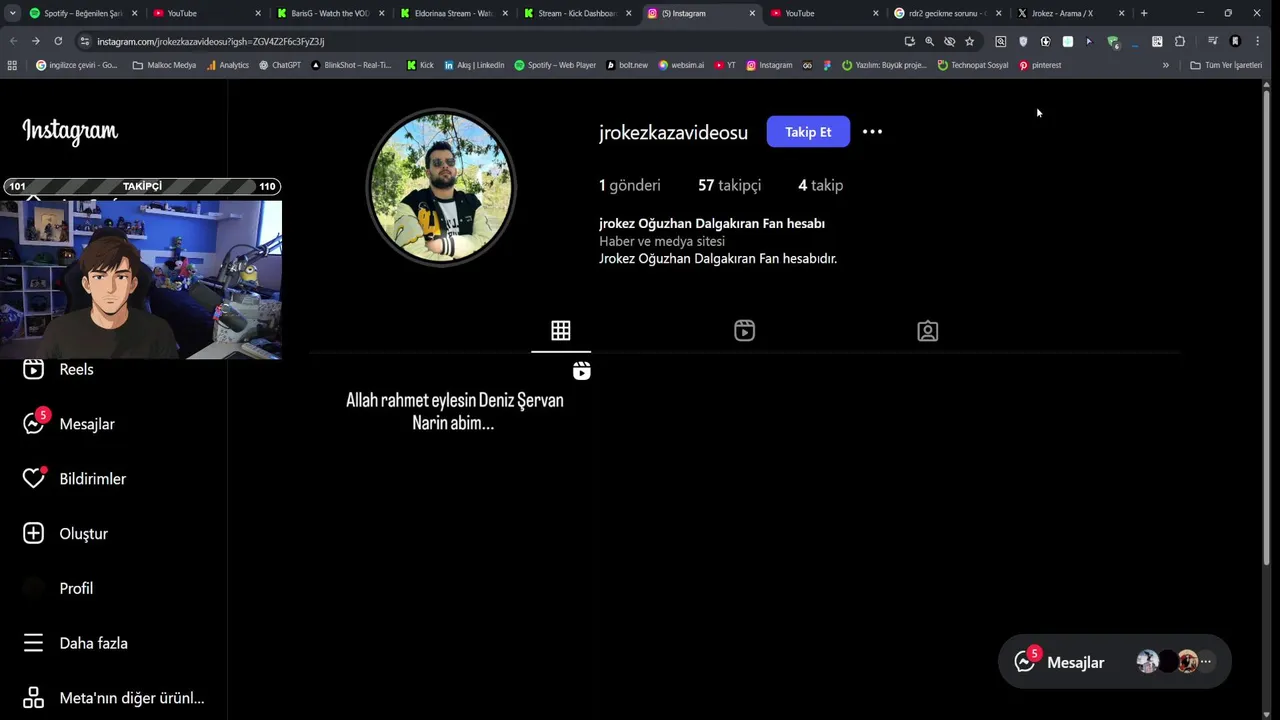Open the Reels icon in the Instagram sidebar
The image size is (1280, 720).
[x=34, y=369]
